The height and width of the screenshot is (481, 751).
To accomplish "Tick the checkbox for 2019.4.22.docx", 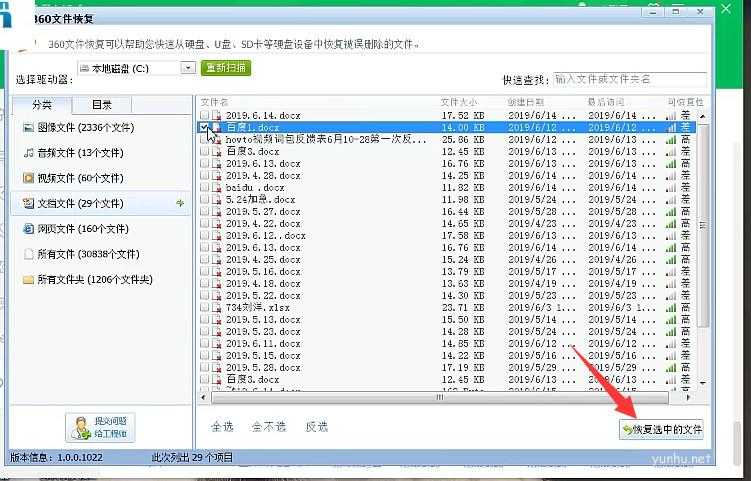I will click(x=205, y=223).
